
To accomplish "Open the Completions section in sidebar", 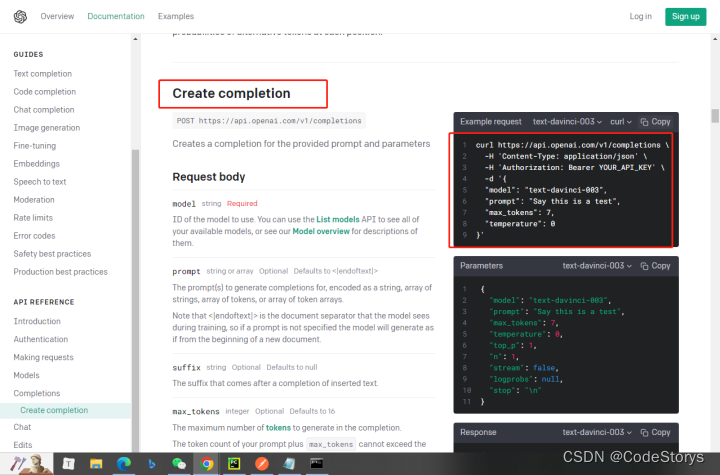I will [x=37, y=393].
